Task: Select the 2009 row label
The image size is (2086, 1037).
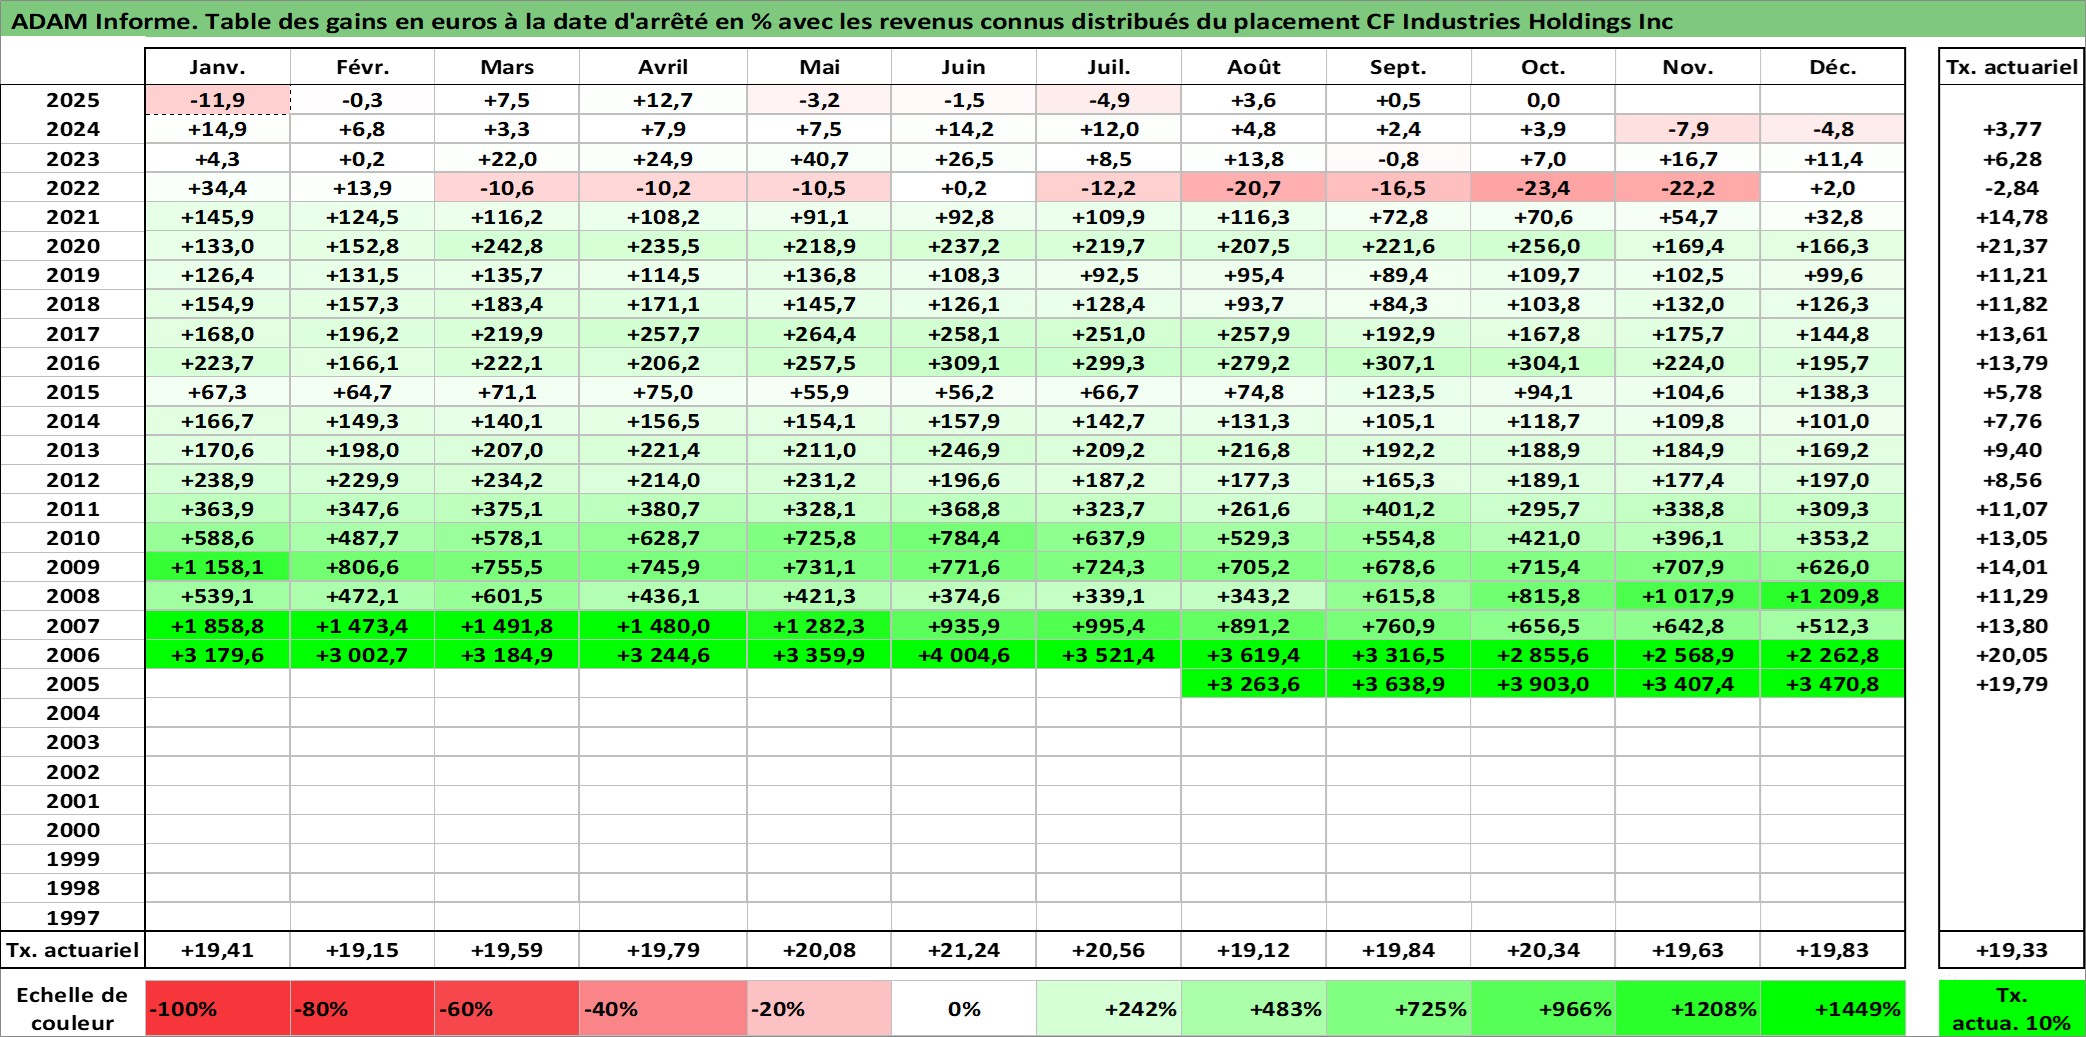Action: point(73,567)
